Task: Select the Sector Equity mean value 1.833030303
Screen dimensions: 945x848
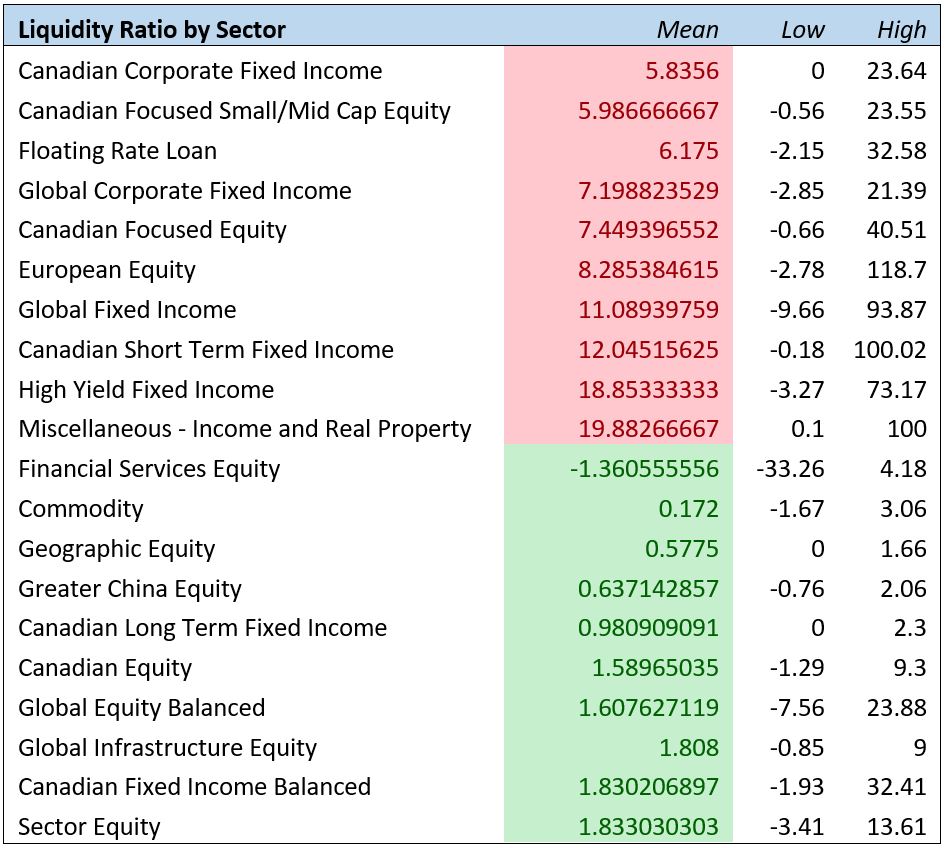Action: pyautogui.click(x=648, y=827)
